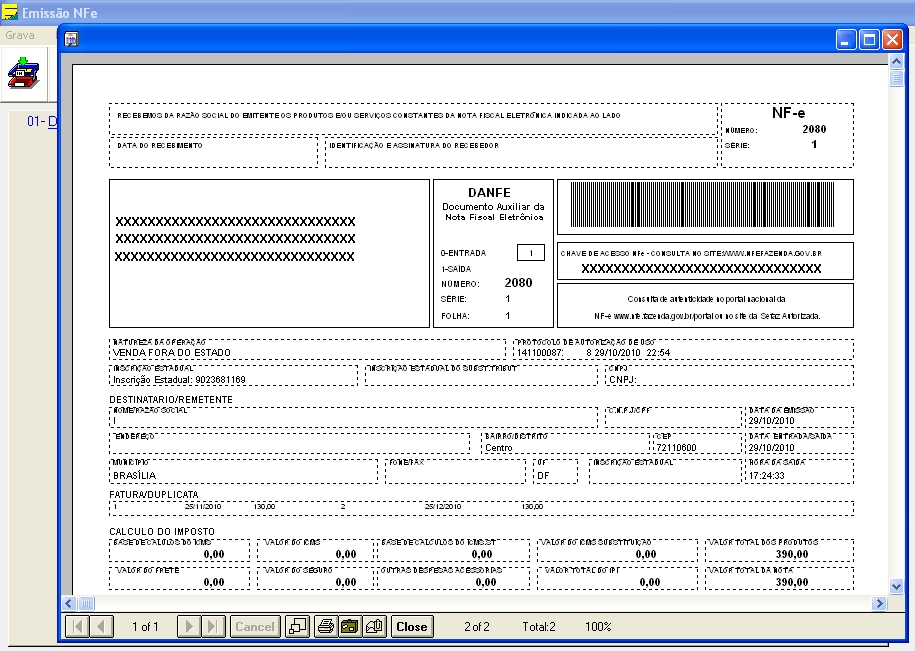Open the Emissão NFe title bar icon
Screen dimensions: 915x651
coord(10,13)
